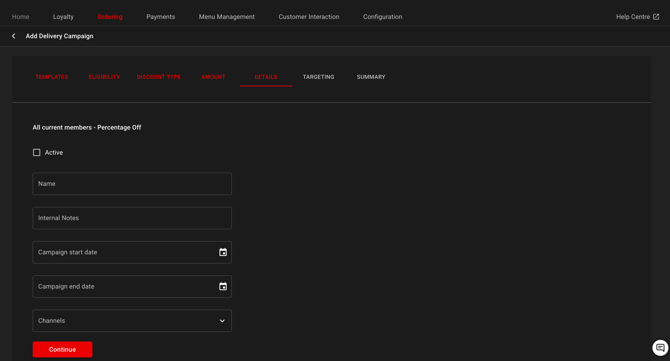Image resolution: width=670 pixels, height=361 pixels.
Task: Open the Summary tab
Action: point(371,77)
